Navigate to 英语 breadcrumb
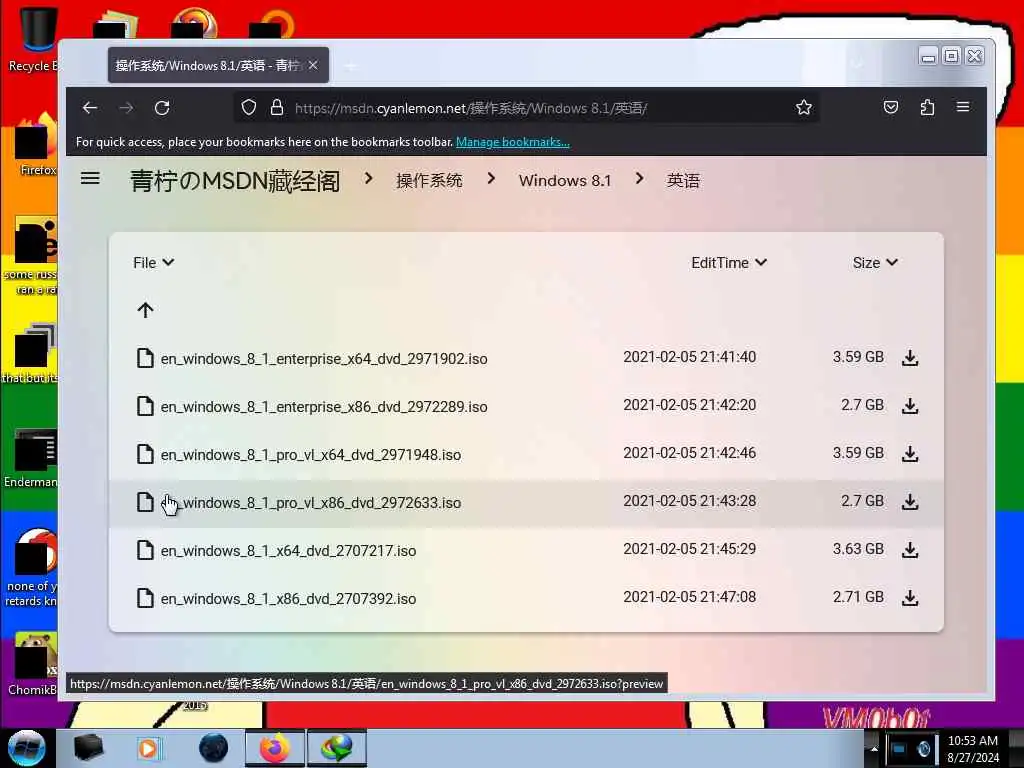Viewport: 1024px width, 768px height. pos(683,180)
